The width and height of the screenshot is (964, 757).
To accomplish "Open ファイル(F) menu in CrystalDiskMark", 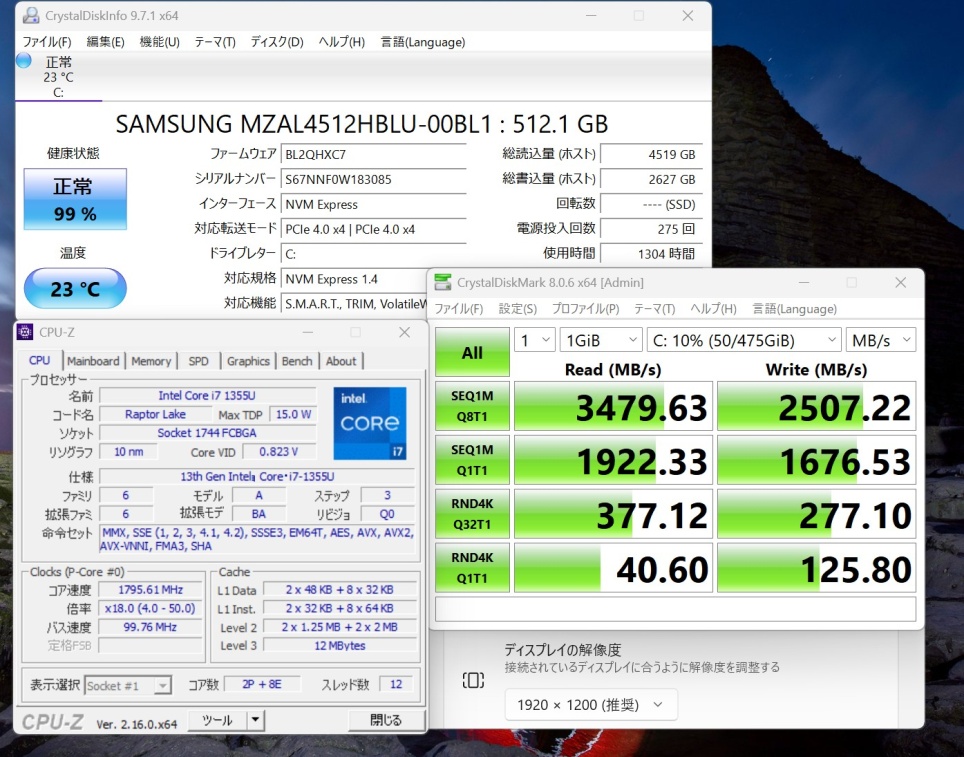I will [x=459, y=309].
